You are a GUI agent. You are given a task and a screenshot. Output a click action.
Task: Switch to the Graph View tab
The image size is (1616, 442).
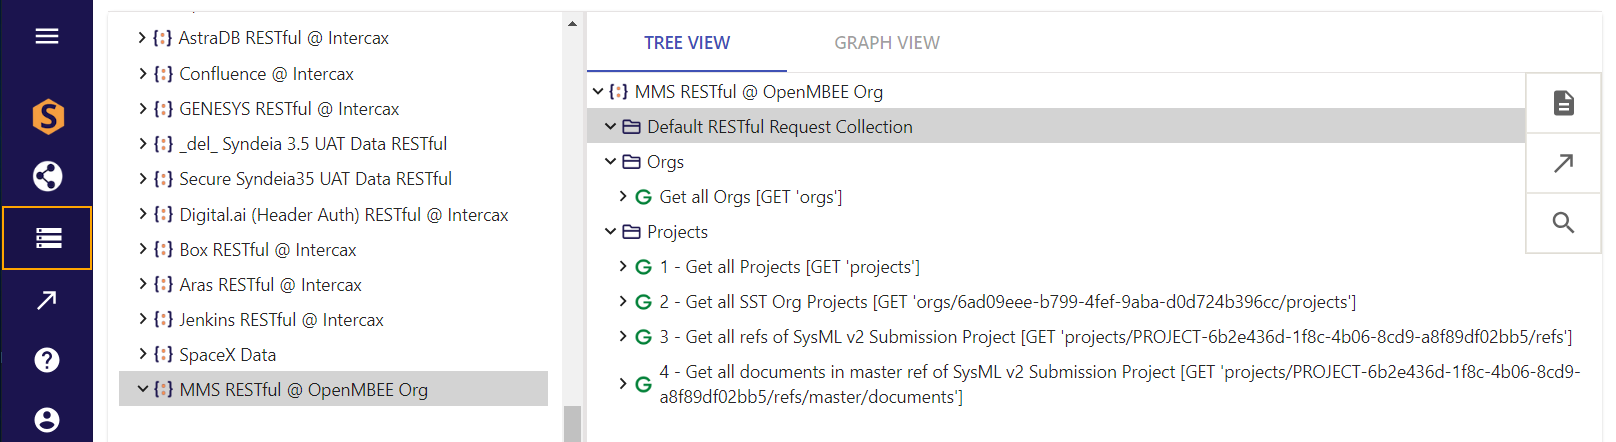coord(886,43)
